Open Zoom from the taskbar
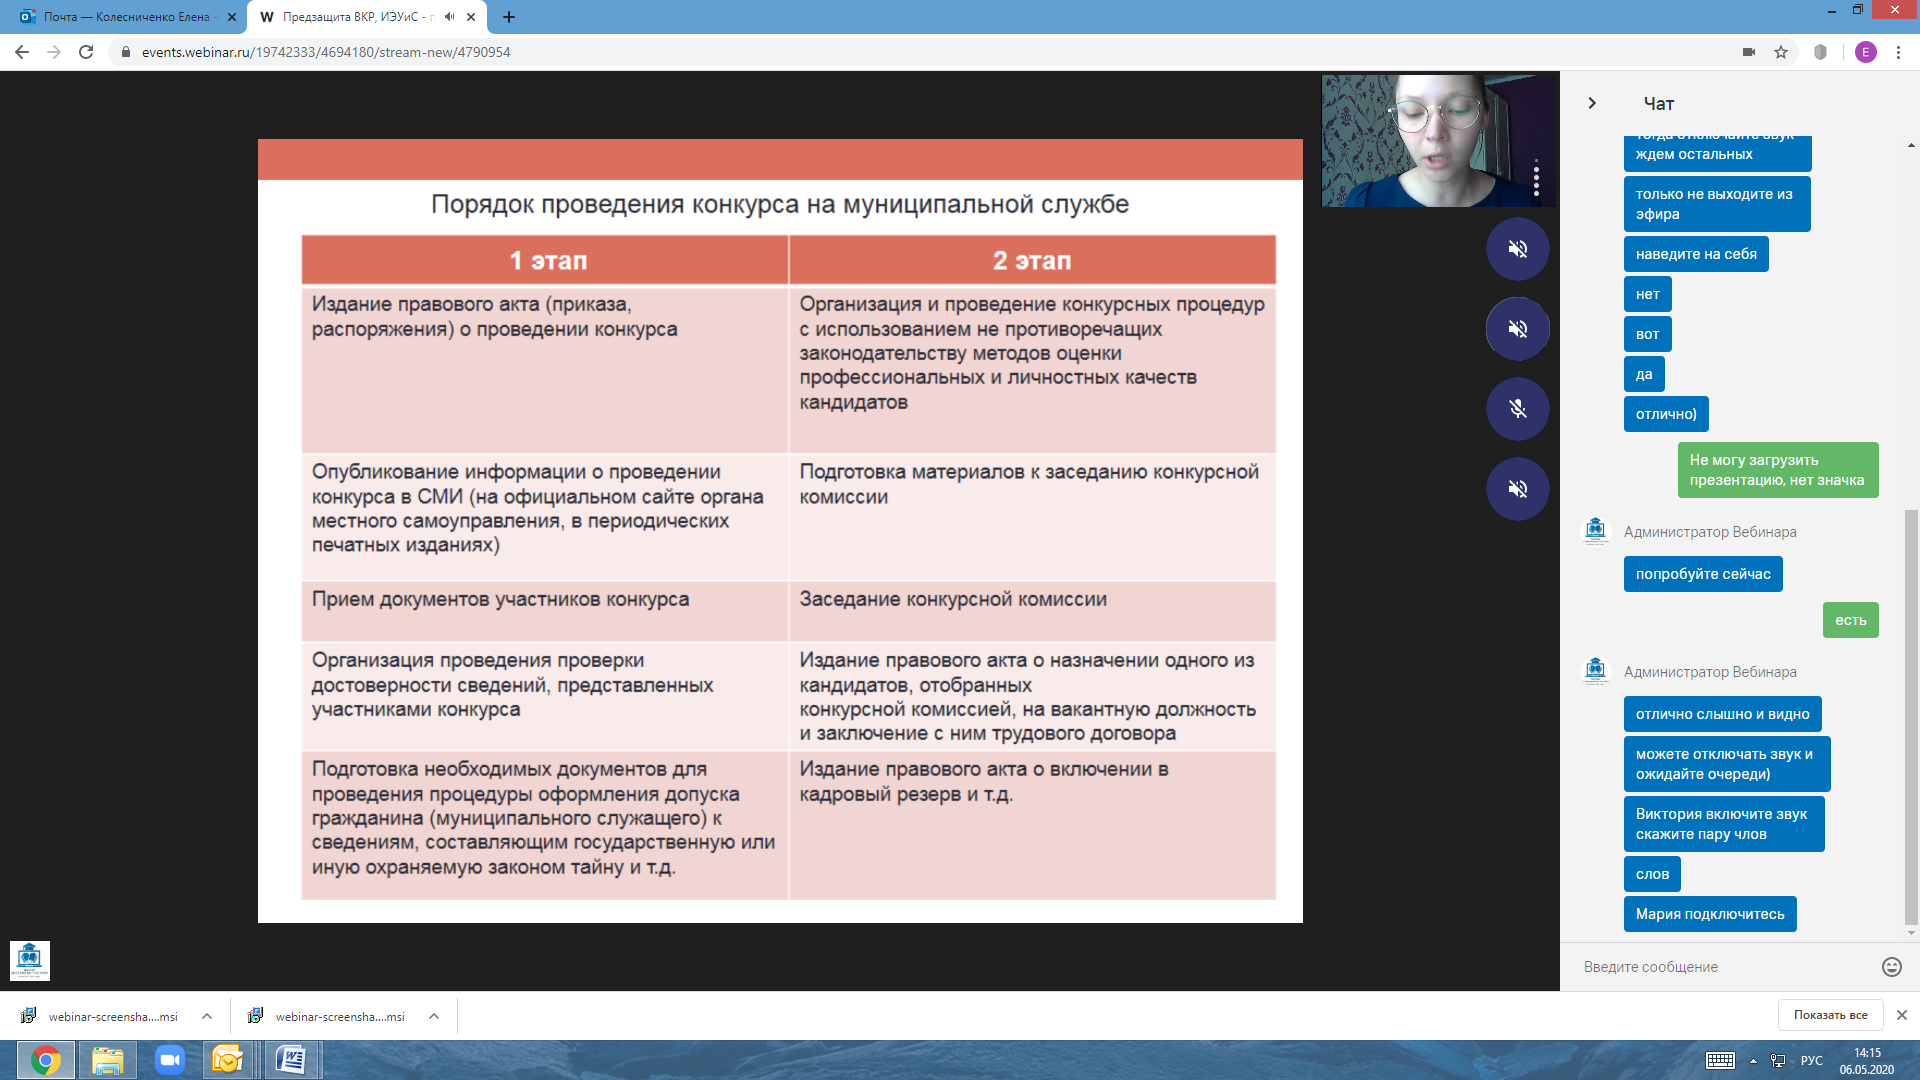The image size is (1920, 1080). (169, 1060)
